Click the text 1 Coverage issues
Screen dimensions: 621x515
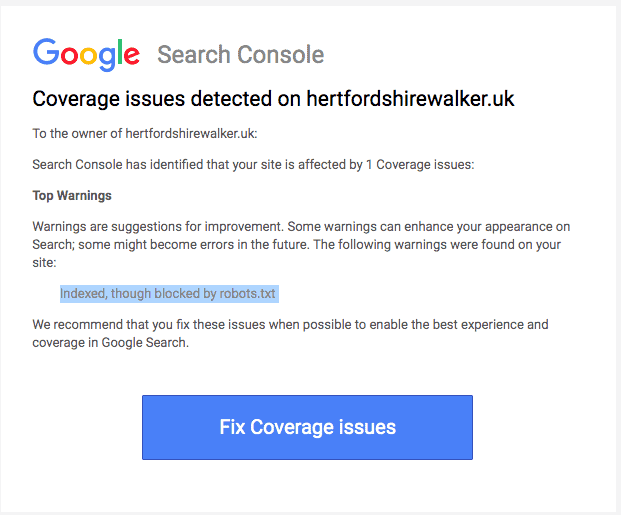[425, 164]
